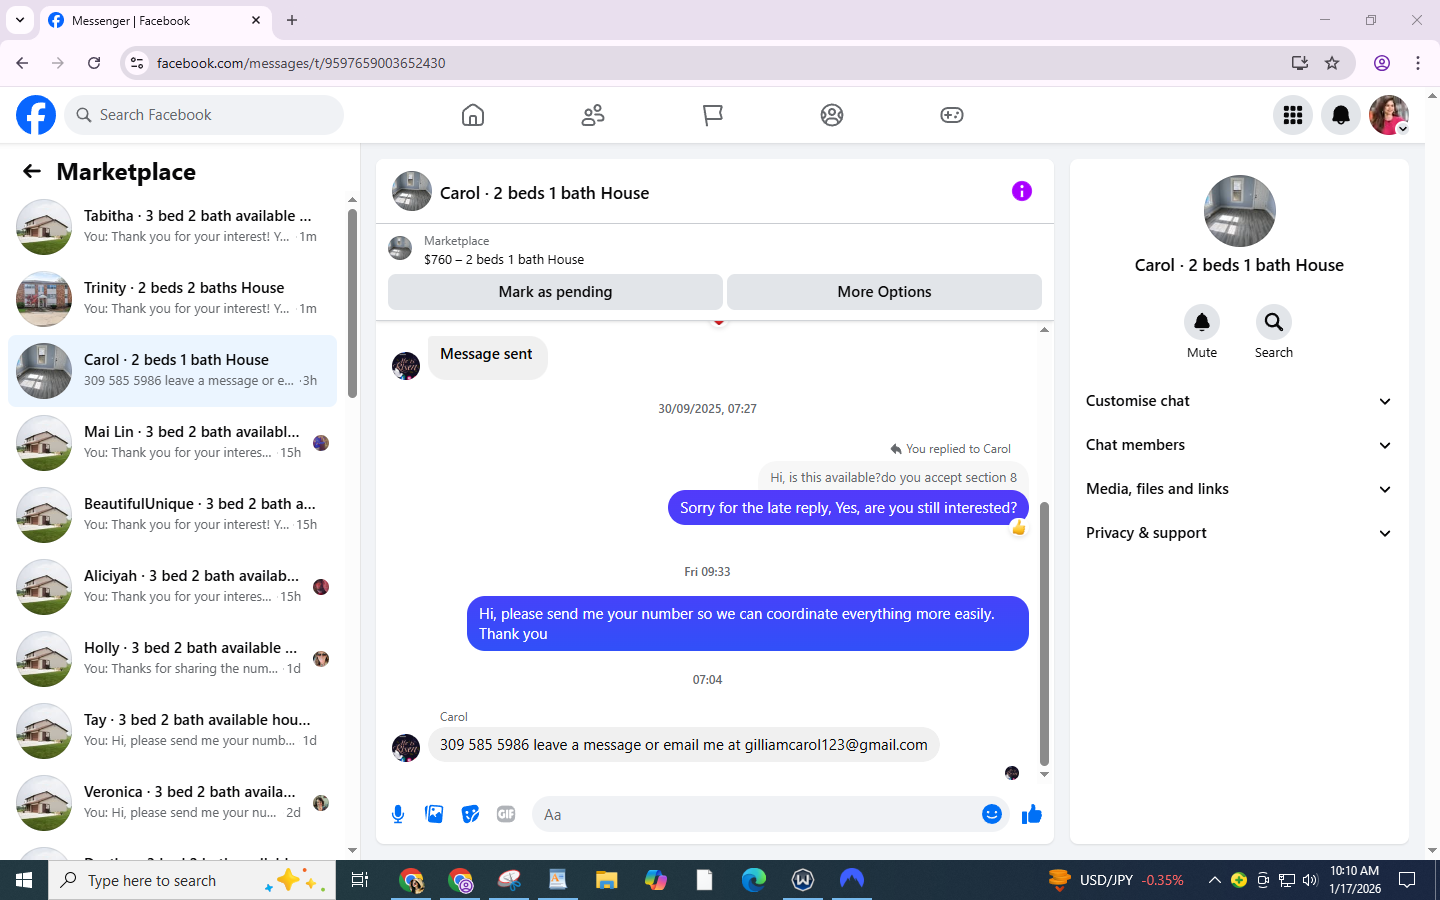Record a voice clip microphone icon
This screenshot has width=1440, height=900.
[x=398, y=814]
